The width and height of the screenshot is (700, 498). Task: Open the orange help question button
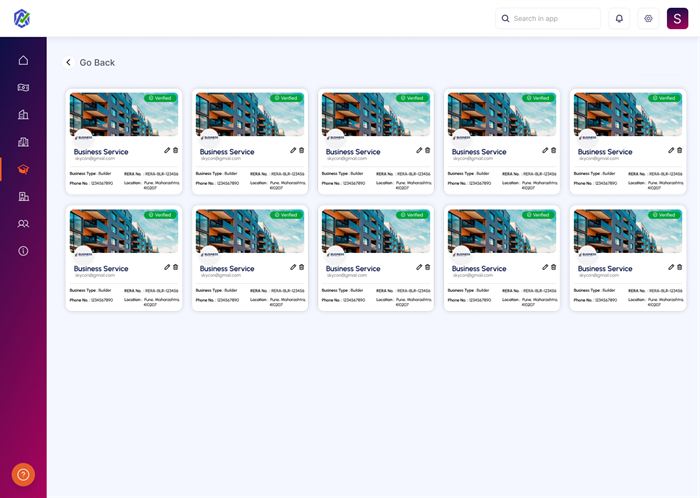coord(23,475)
